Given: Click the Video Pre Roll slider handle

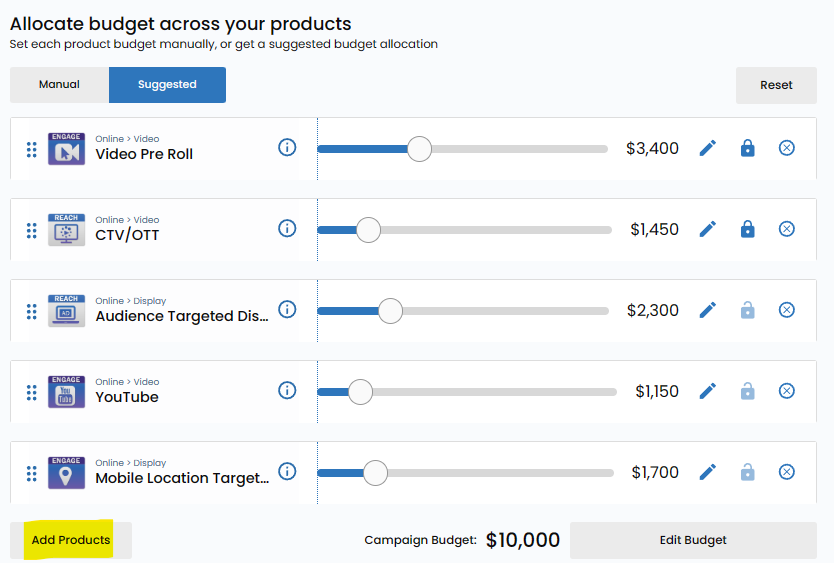Looking at the screenshot, I should click(x=420, y=149).
